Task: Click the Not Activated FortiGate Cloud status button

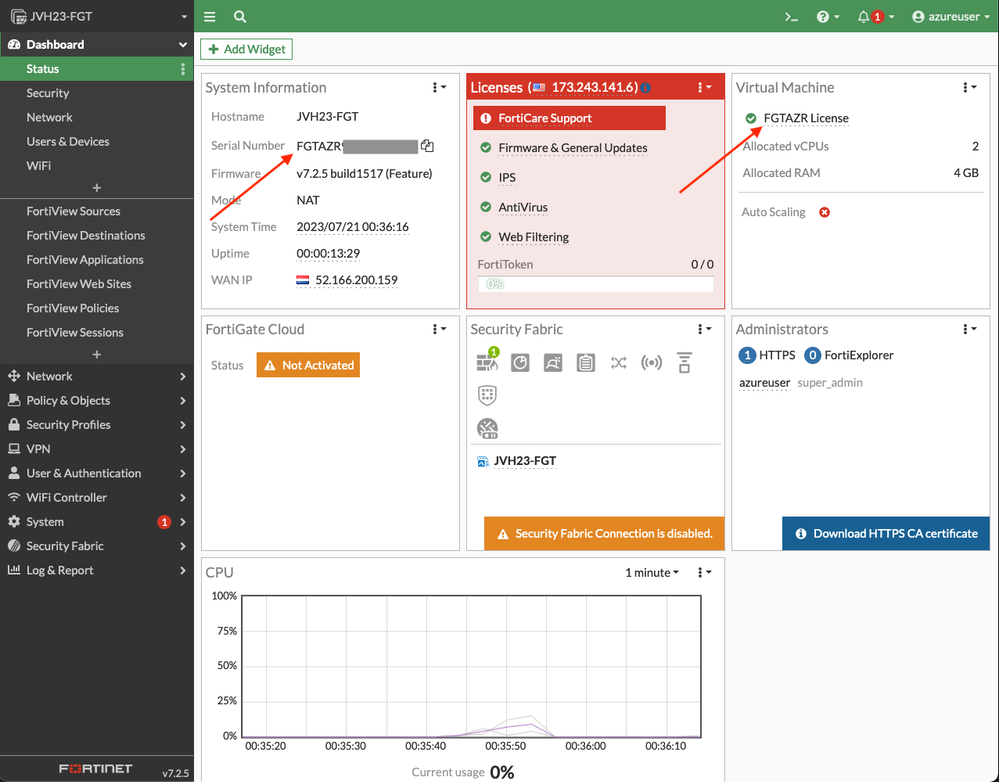Action: [x=308, y=365]
